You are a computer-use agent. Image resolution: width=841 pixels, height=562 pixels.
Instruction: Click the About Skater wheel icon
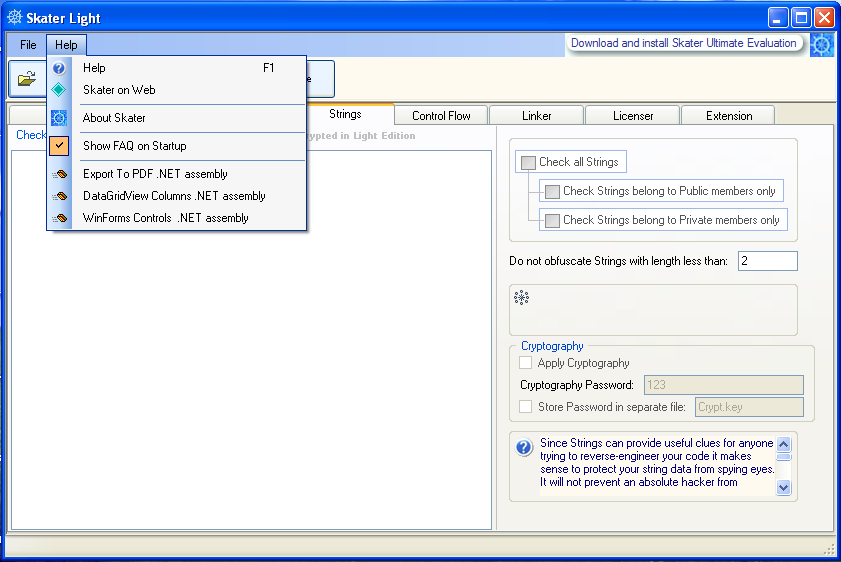59,118
